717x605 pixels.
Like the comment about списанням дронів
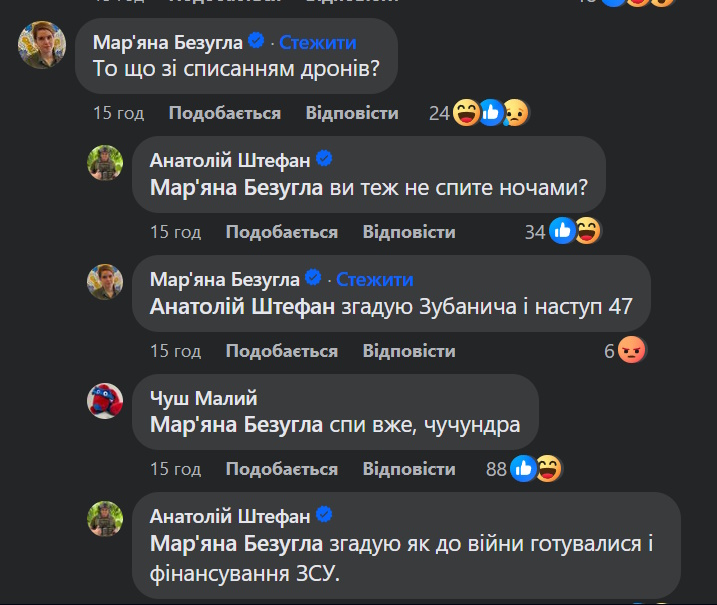(224, 113)
